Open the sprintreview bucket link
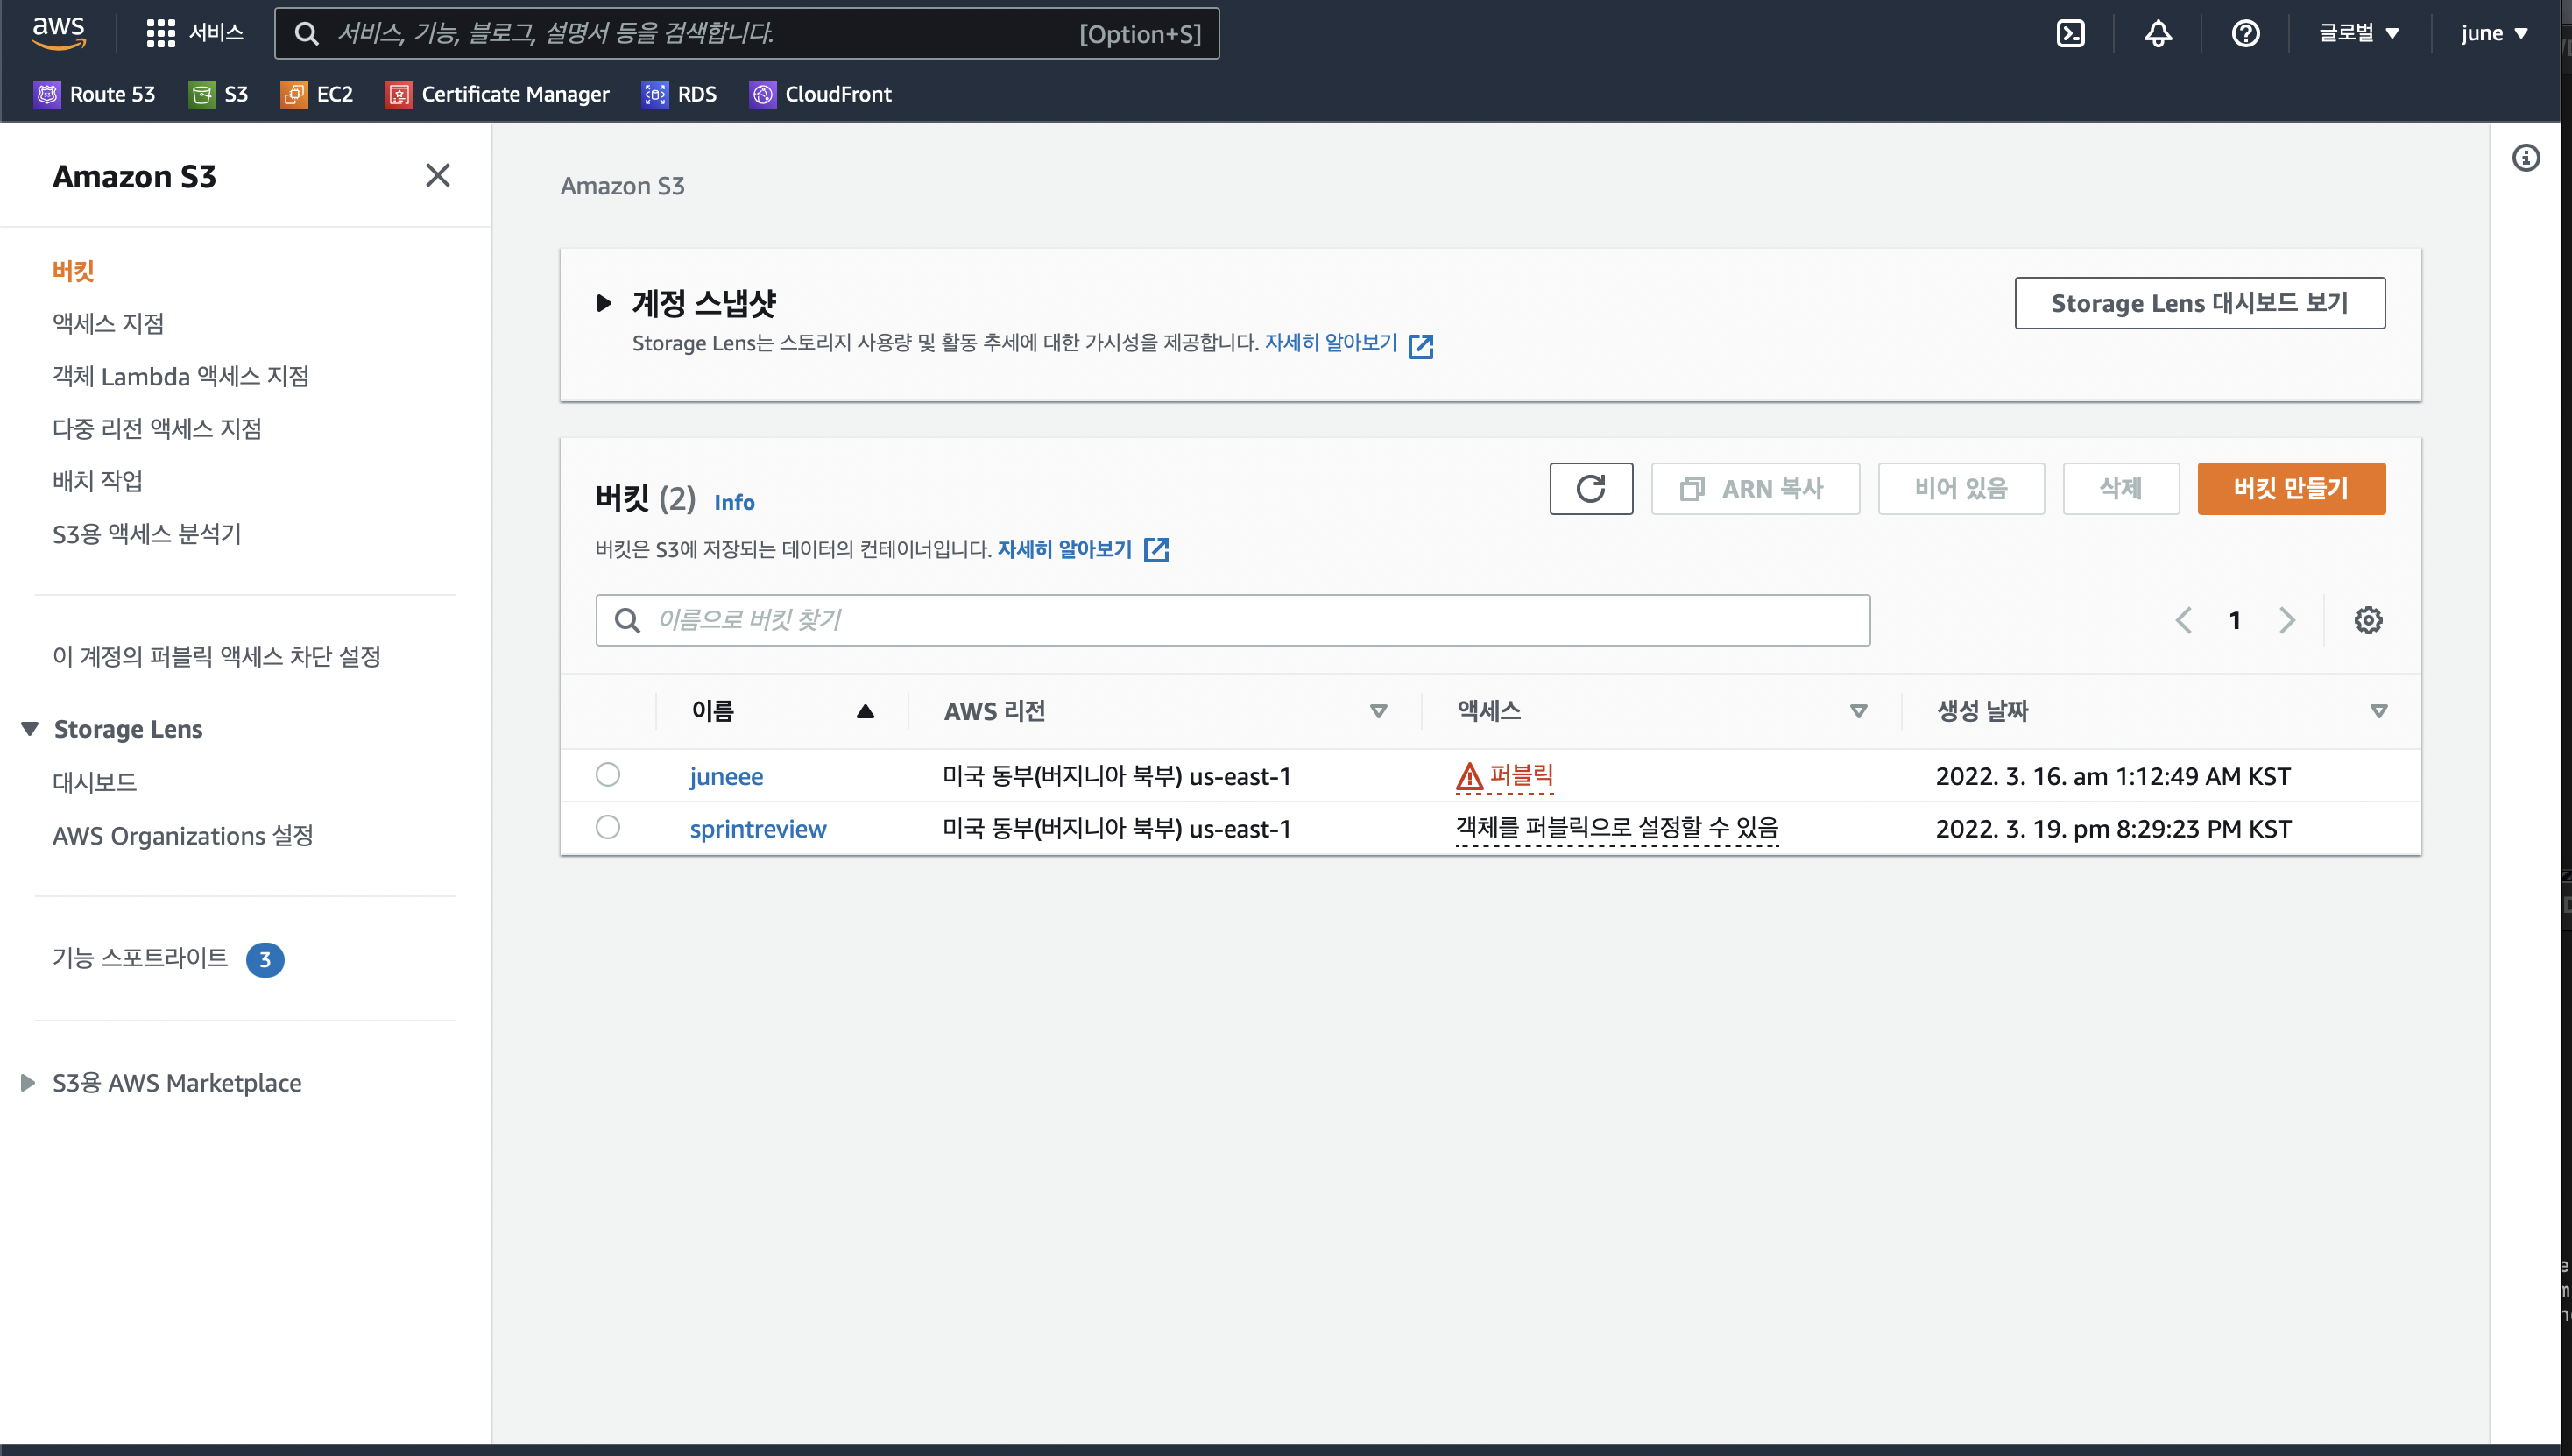Image resolution: width=2572 pixels, height=1456 pixels. point(758,829)
